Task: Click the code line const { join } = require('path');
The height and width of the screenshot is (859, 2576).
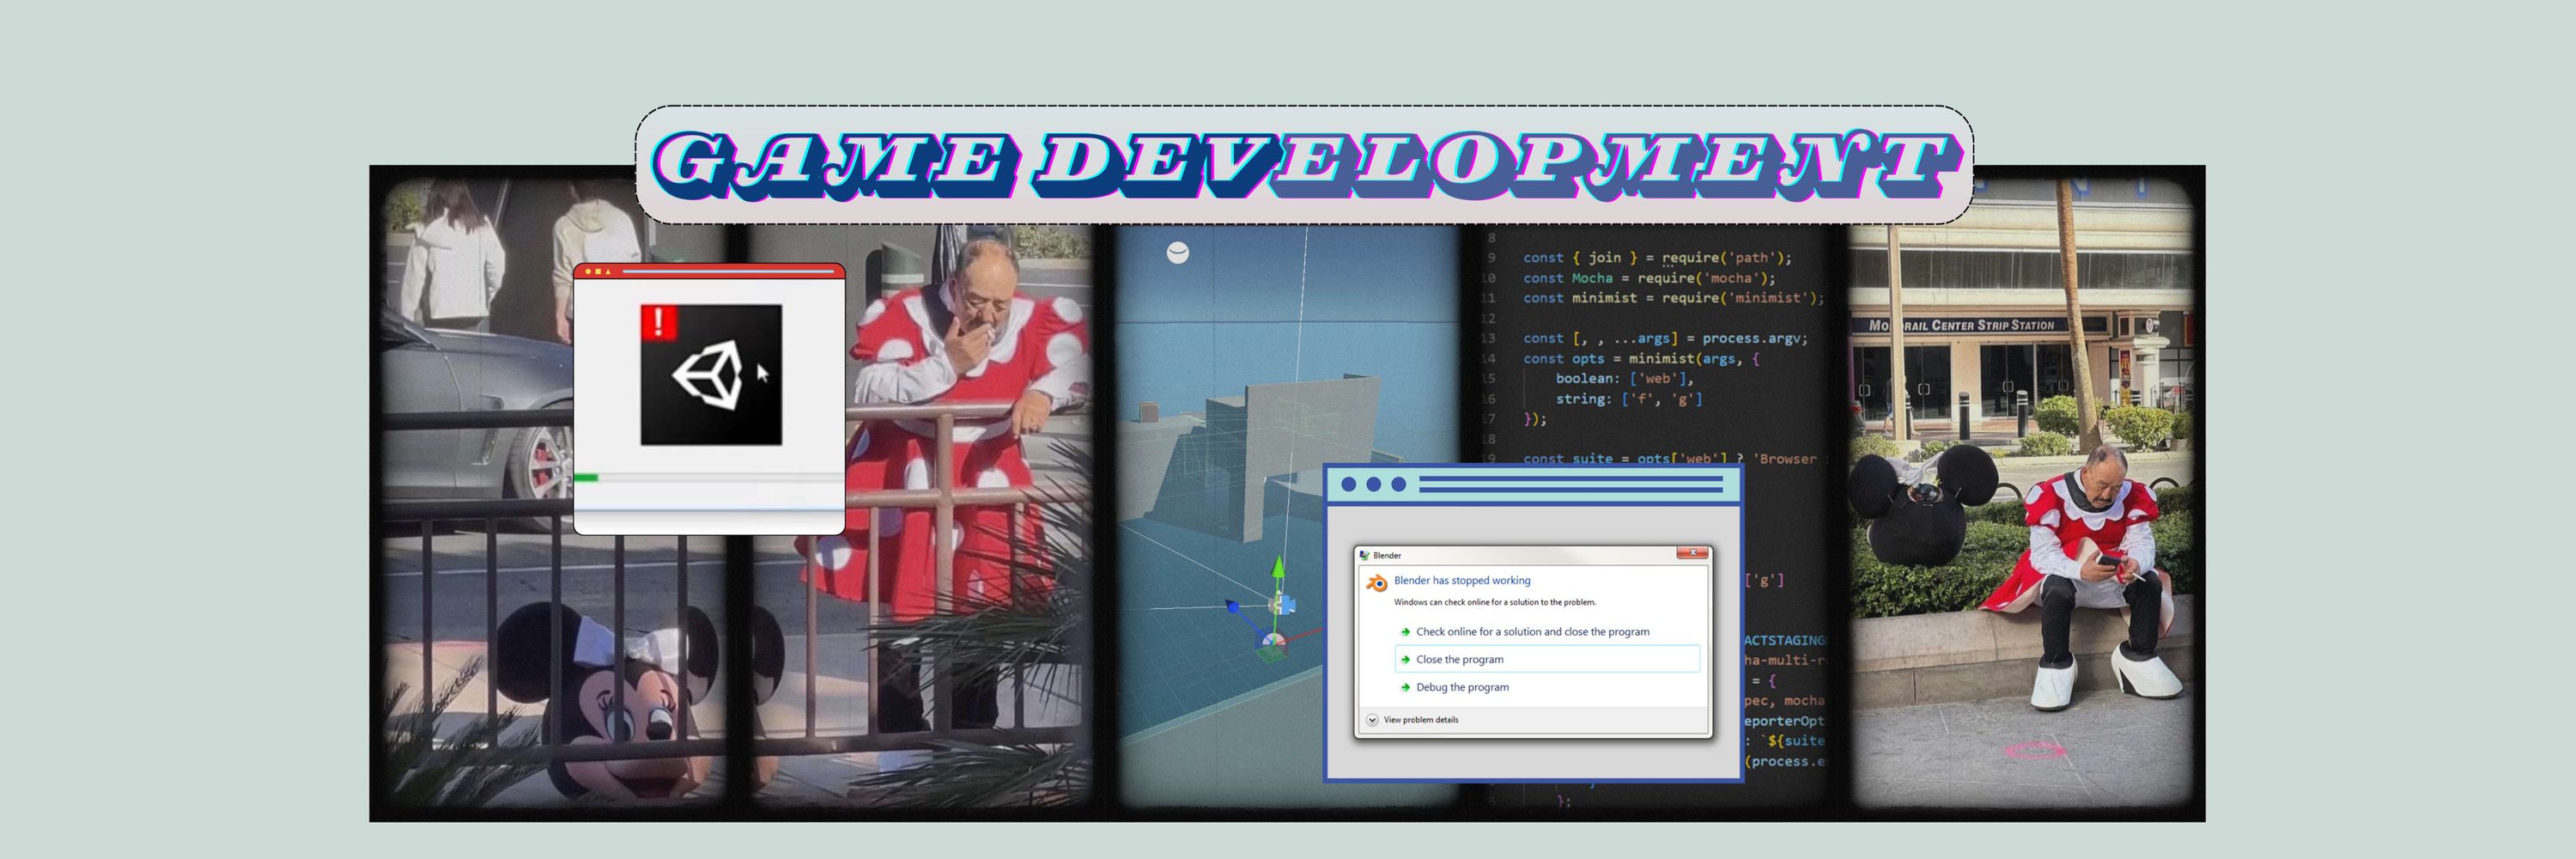Action: click(1657, 257)
